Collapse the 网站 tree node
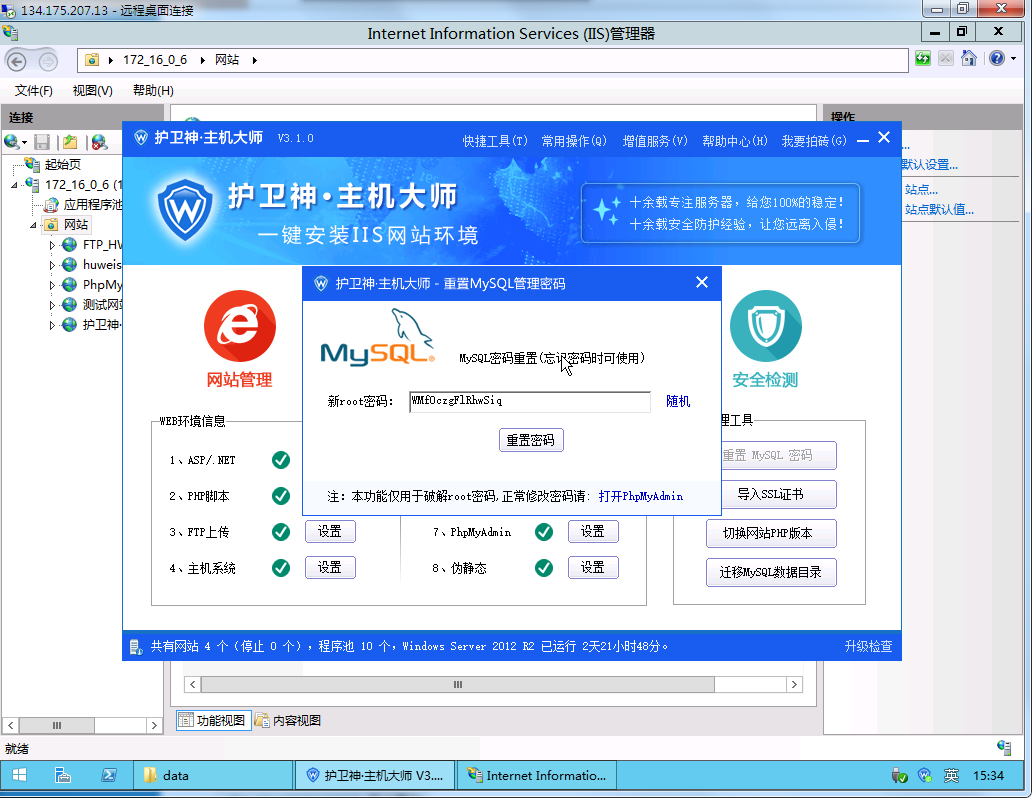The image size is (1032, 798). click(33, 225)
